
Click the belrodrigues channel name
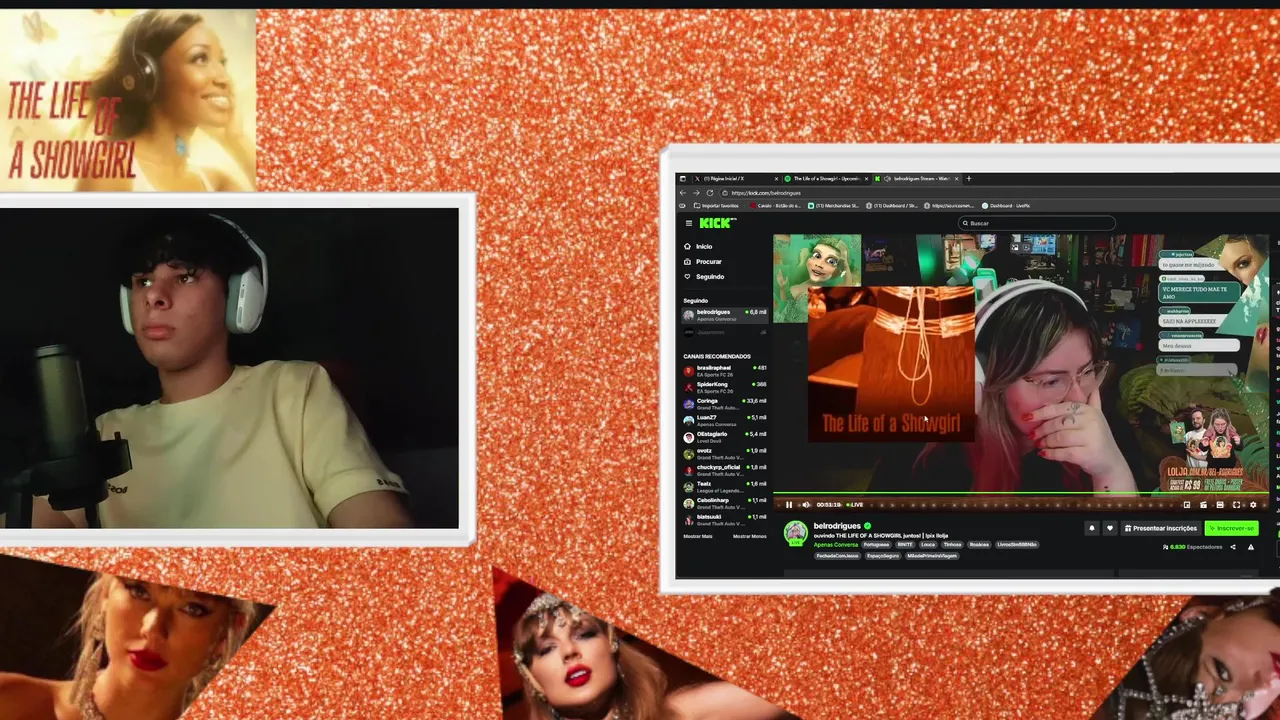(837, 526)
